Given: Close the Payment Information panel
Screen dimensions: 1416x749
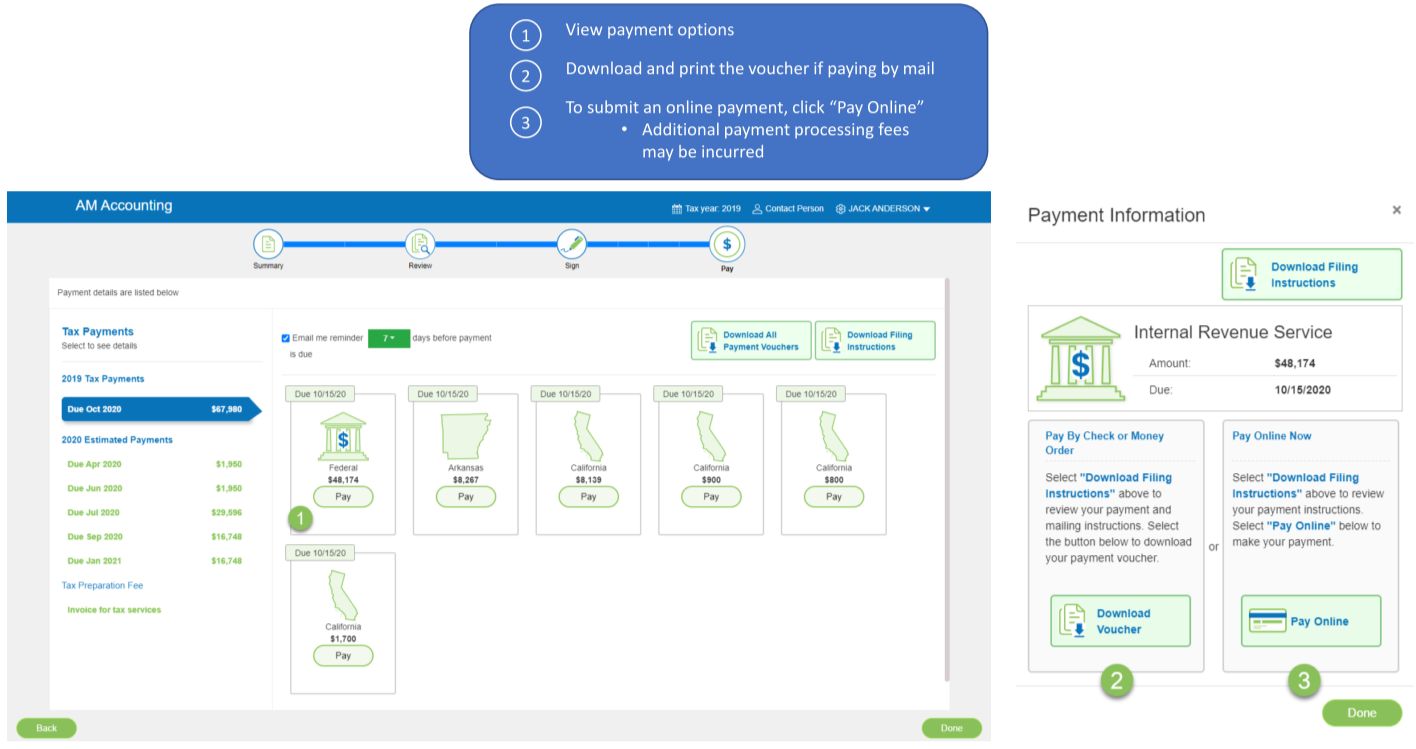Looking at the screenshot, I should coord(1396,210).
